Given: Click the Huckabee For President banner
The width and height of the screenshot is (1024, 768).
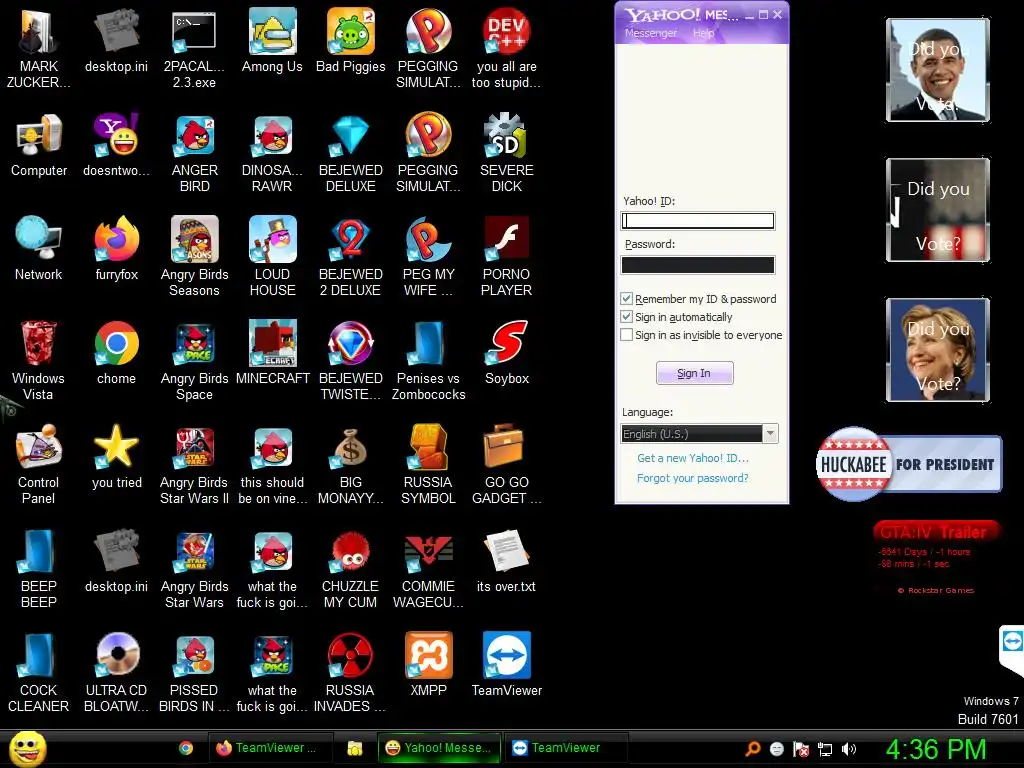Looking at the screenshot, I should tap(908, 464).
